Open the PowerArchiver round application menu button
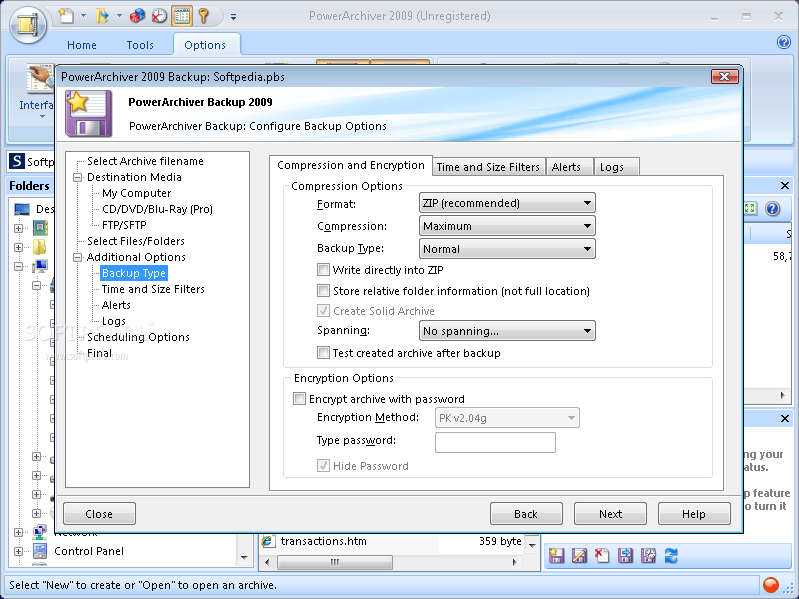 tap(29, 23)
